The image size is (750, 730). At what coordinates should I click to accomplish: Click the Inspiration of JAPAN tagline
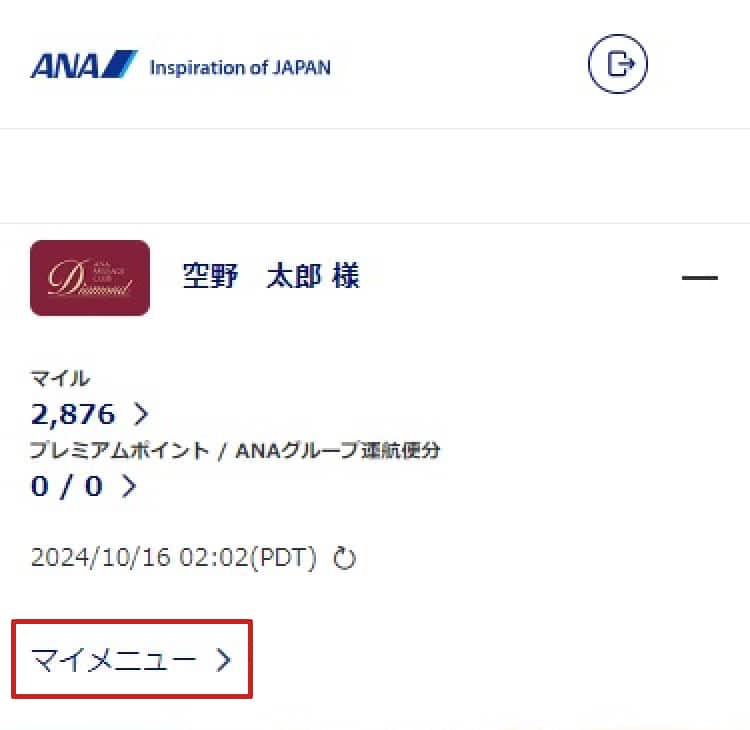tap(240, 67)
